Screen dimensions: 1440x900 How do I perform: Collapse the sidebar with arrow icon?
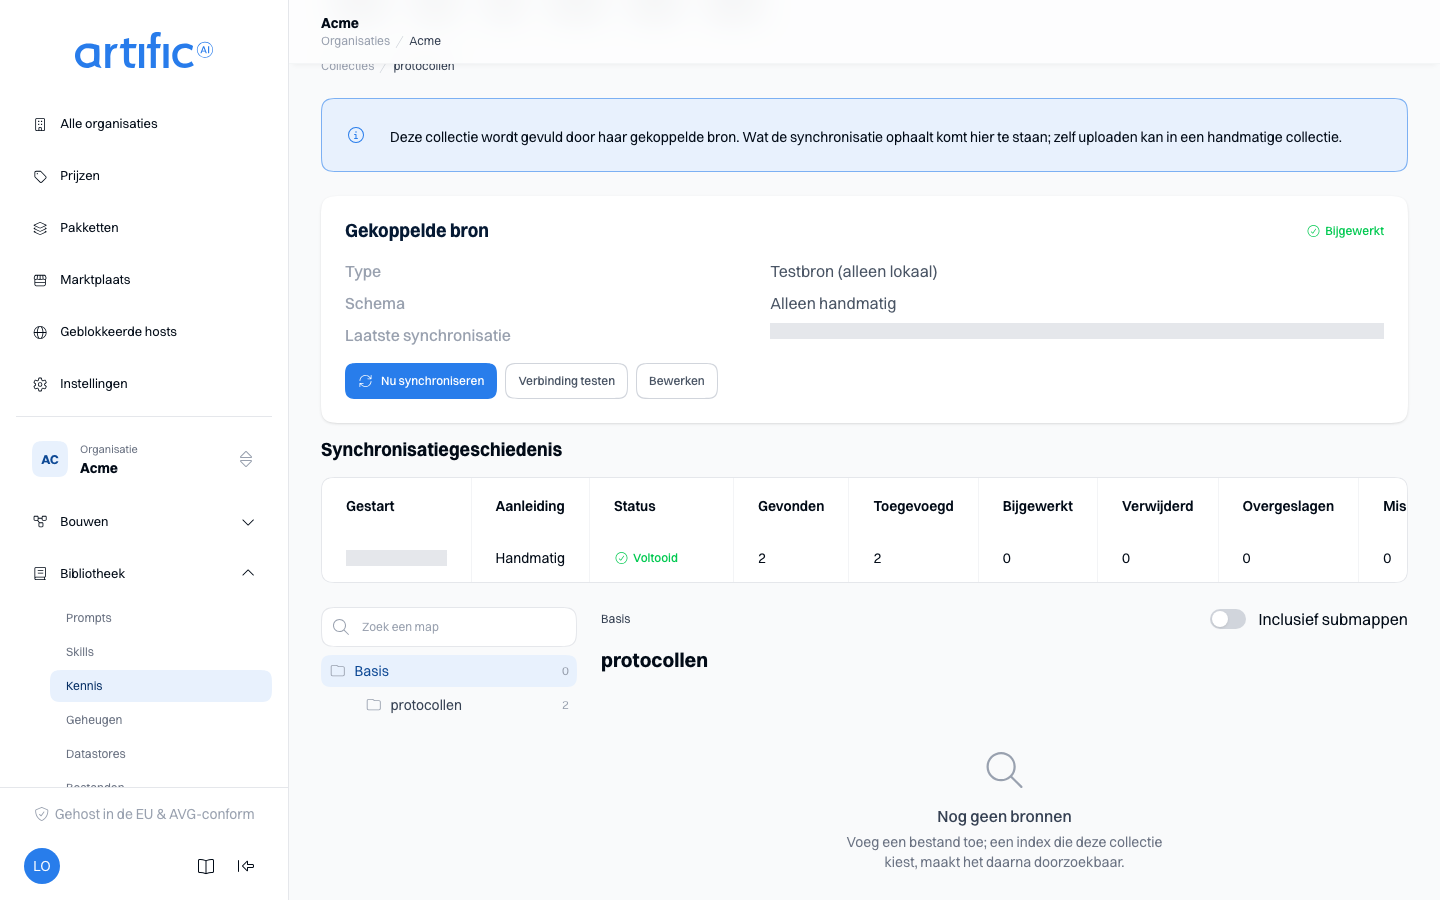(x=246, y=866)
